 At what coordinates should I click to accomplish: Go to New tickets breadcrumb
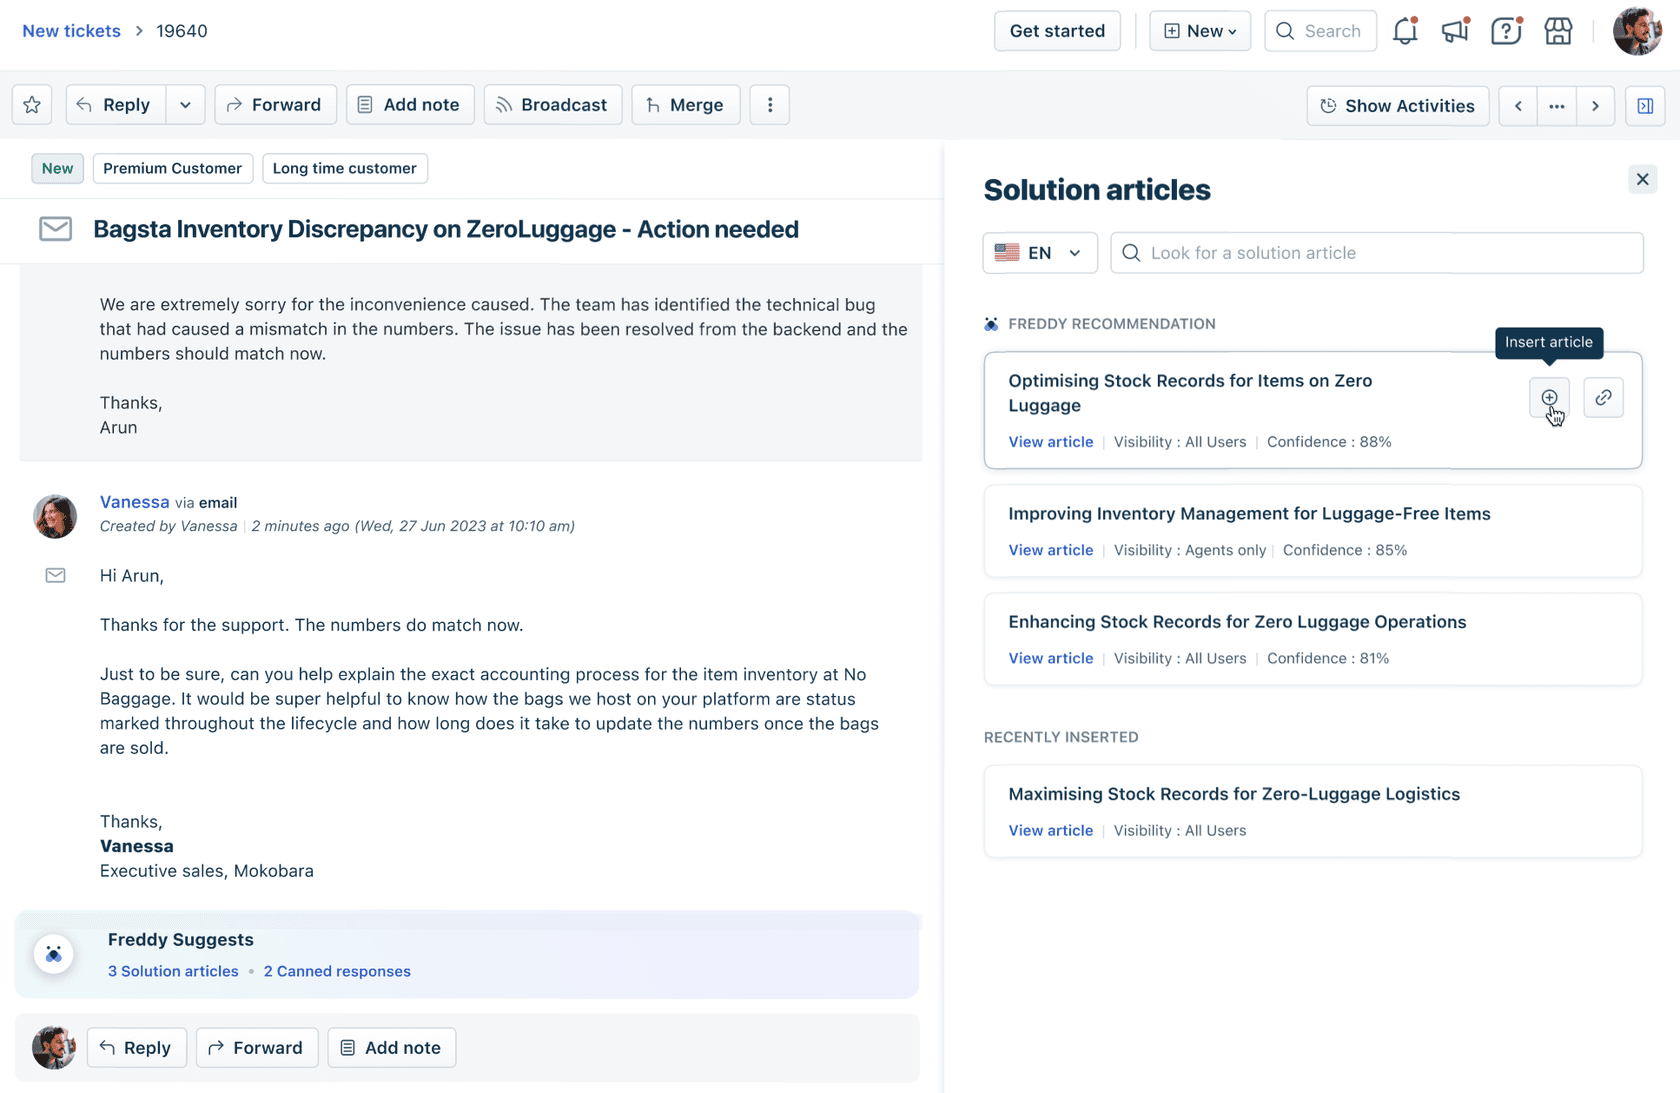coord(71,31)
